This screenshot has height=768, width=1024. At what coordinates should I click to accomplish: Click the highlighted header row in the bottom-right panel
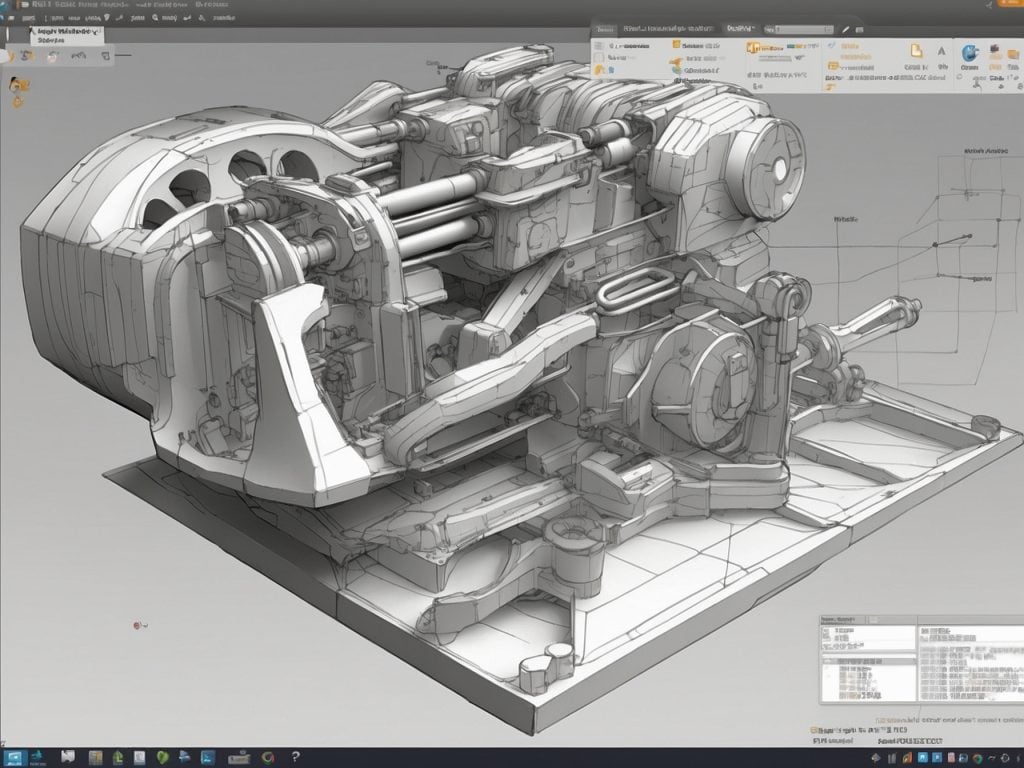869,662
